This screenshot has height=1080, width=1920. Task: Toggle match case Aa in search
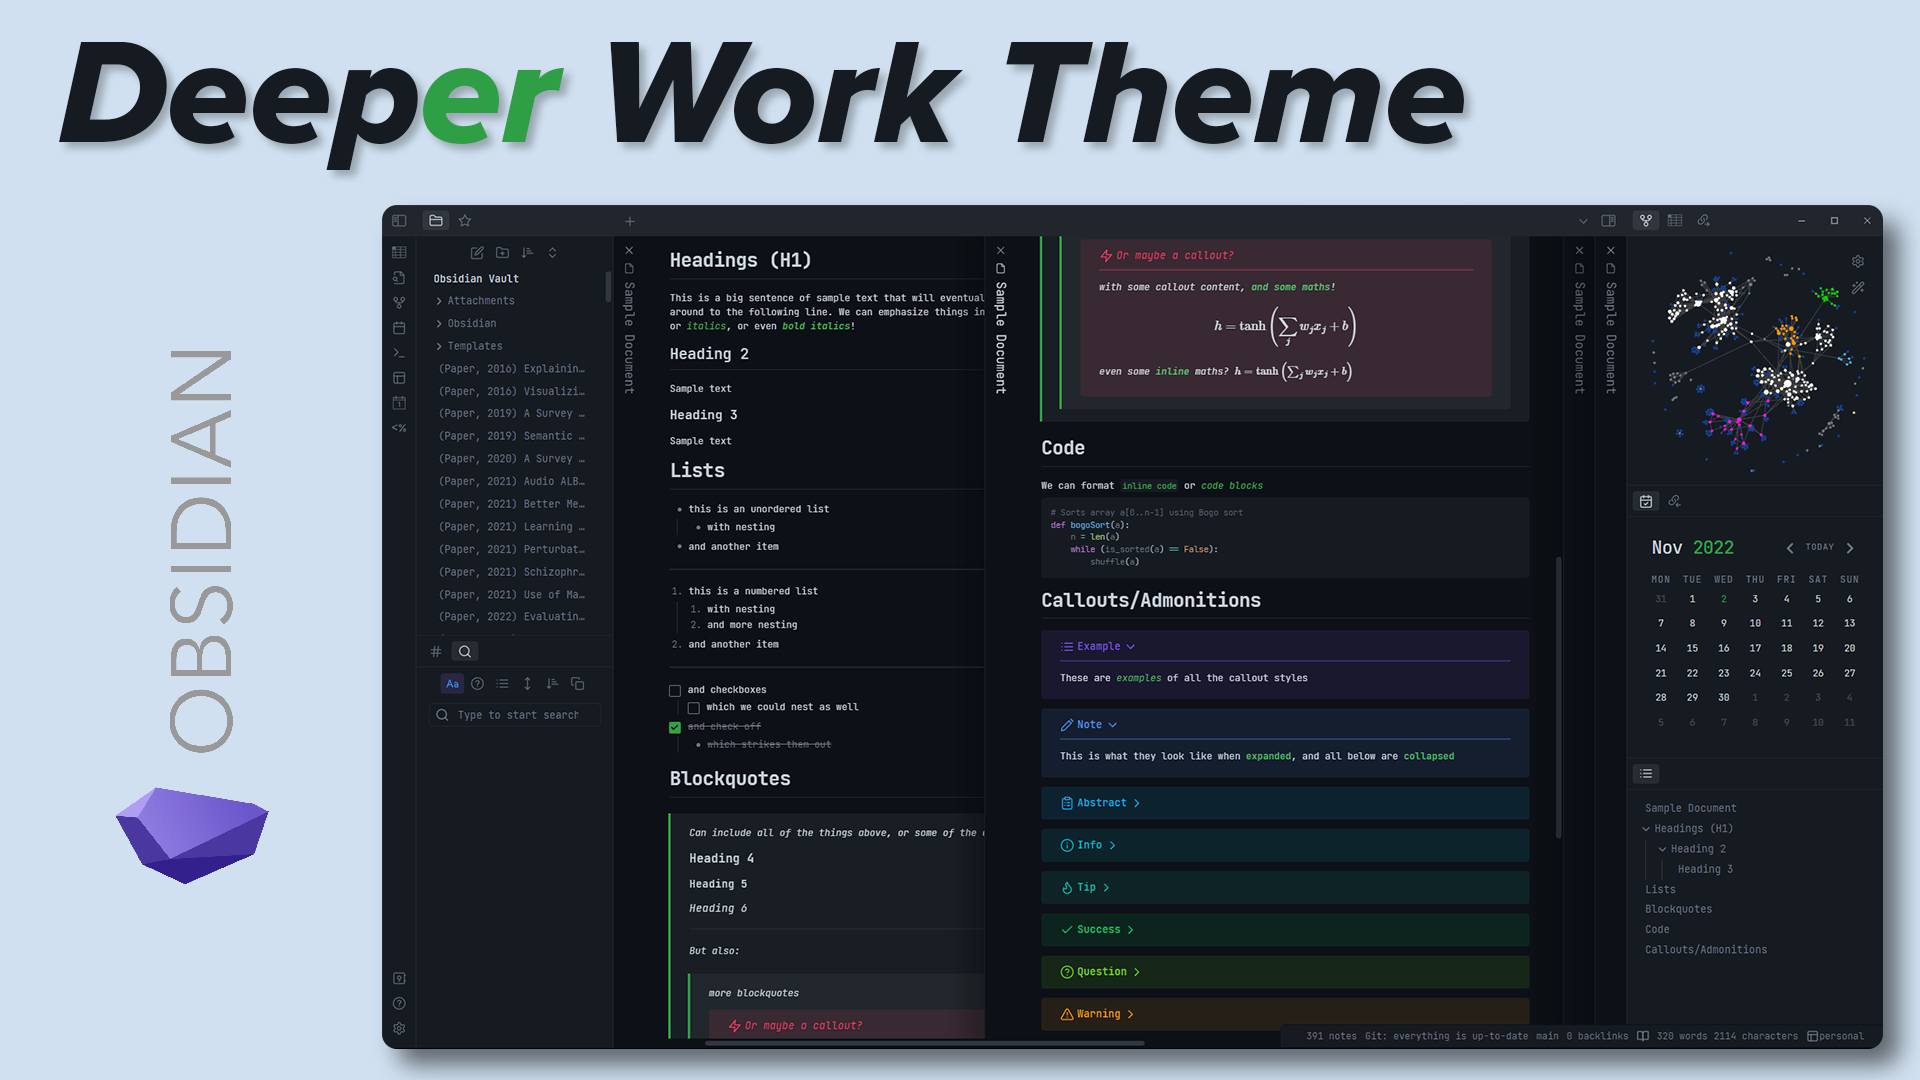[x=452, y=684]
